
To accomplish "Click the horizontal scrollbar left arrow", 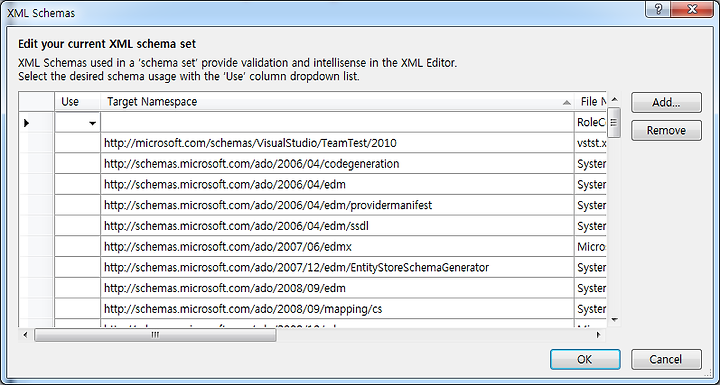I will point(25,335).
